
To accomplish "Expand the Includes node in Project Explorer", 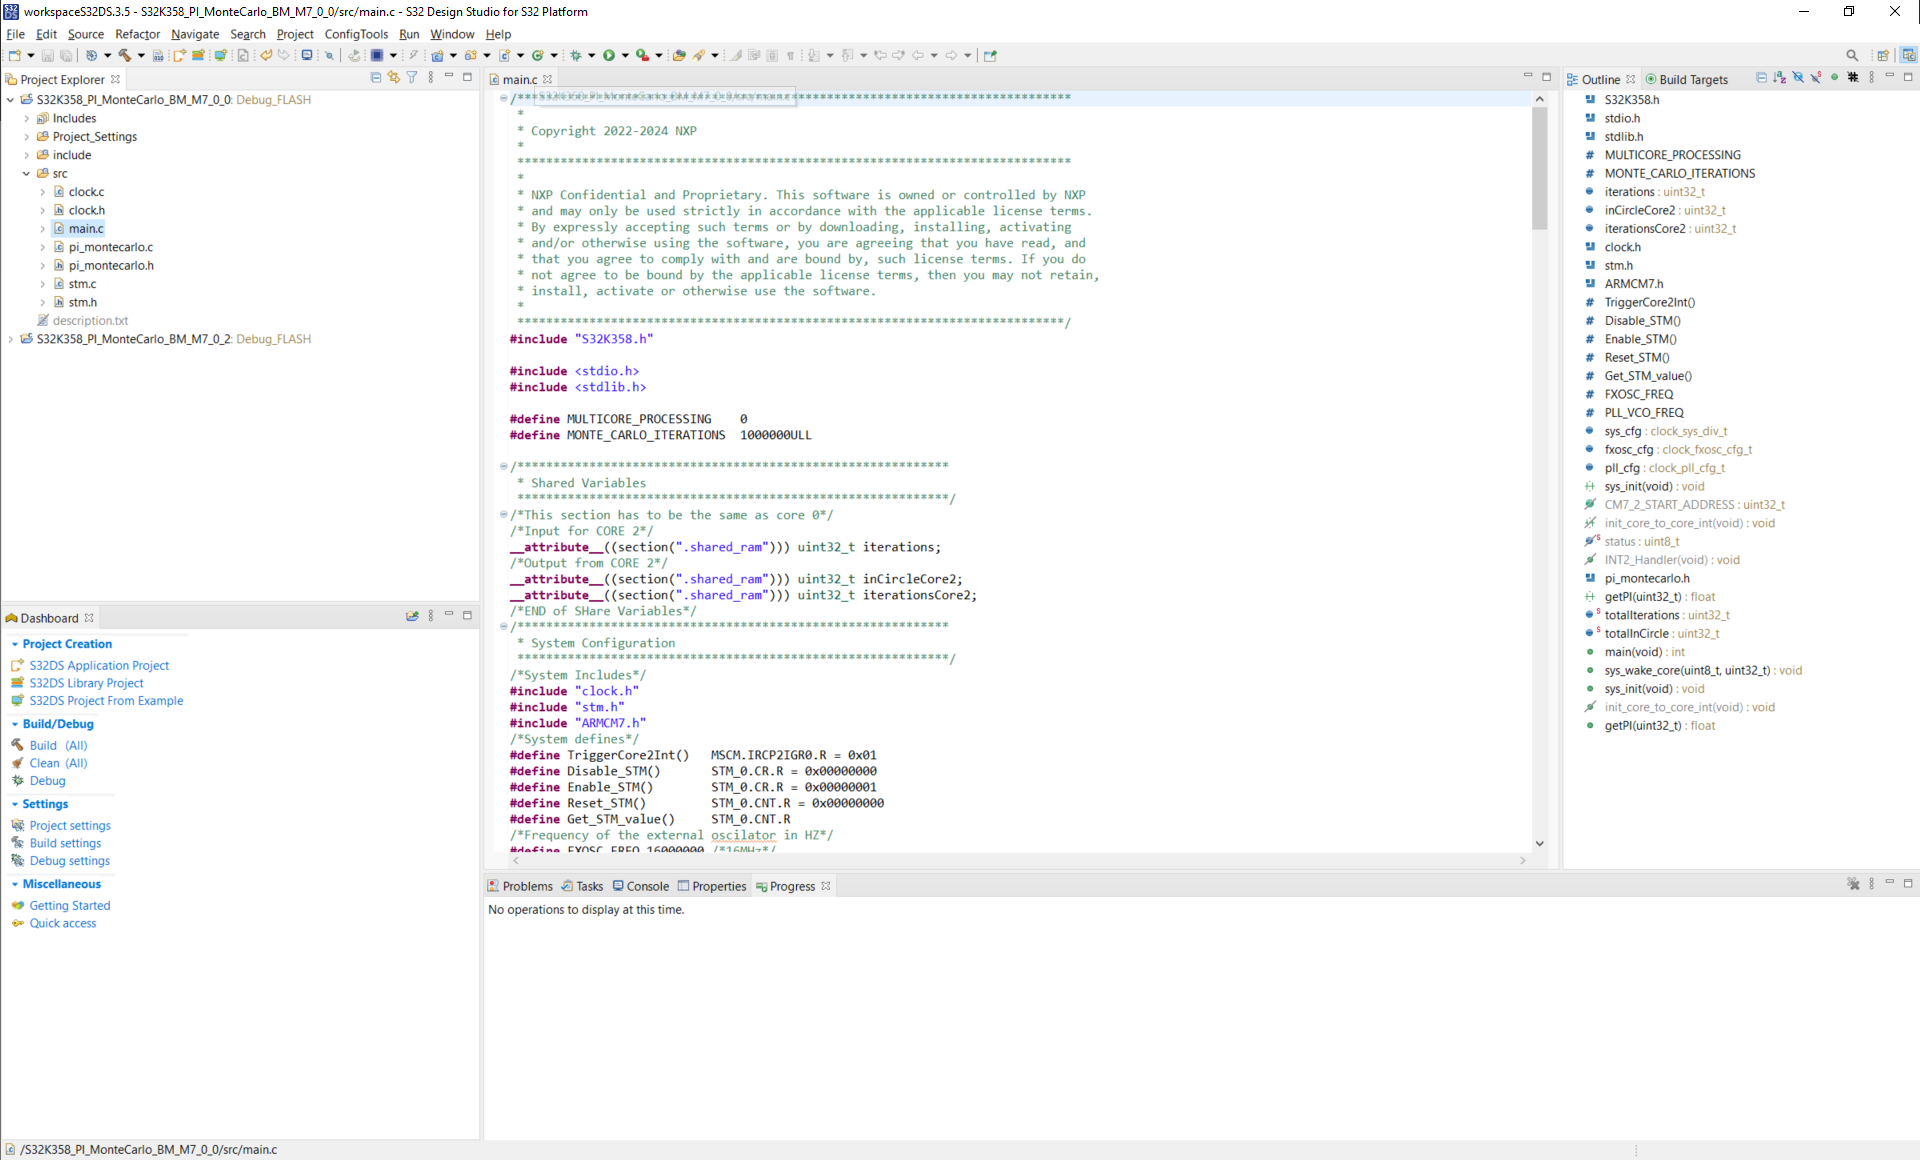I will tap(27, 118).
